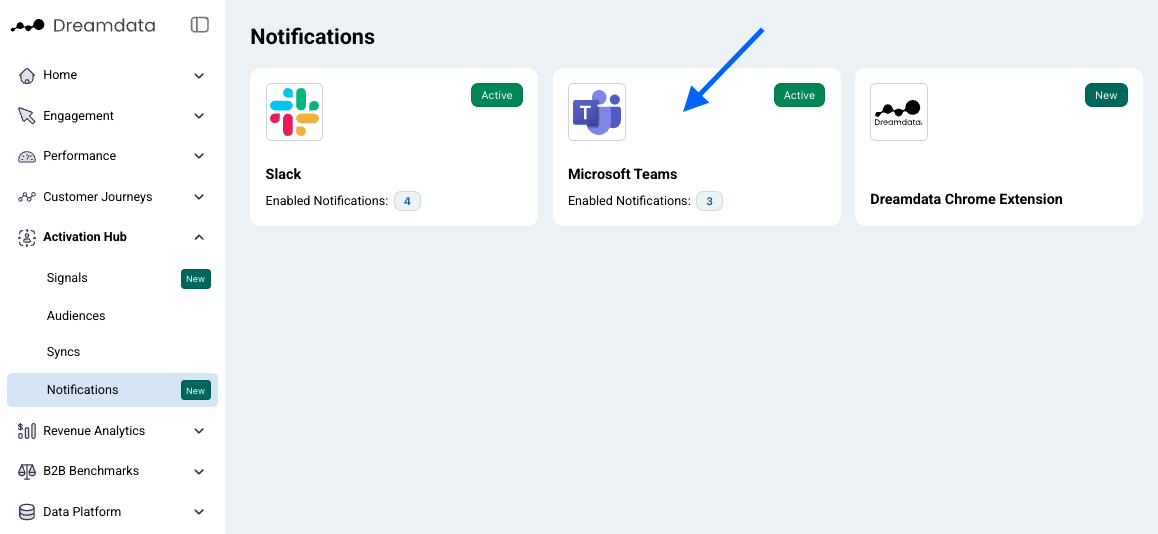This screenshot has height=534, width=1158.
Task: Expand the Revenue Analytics chevron
Action: [199, 431]
